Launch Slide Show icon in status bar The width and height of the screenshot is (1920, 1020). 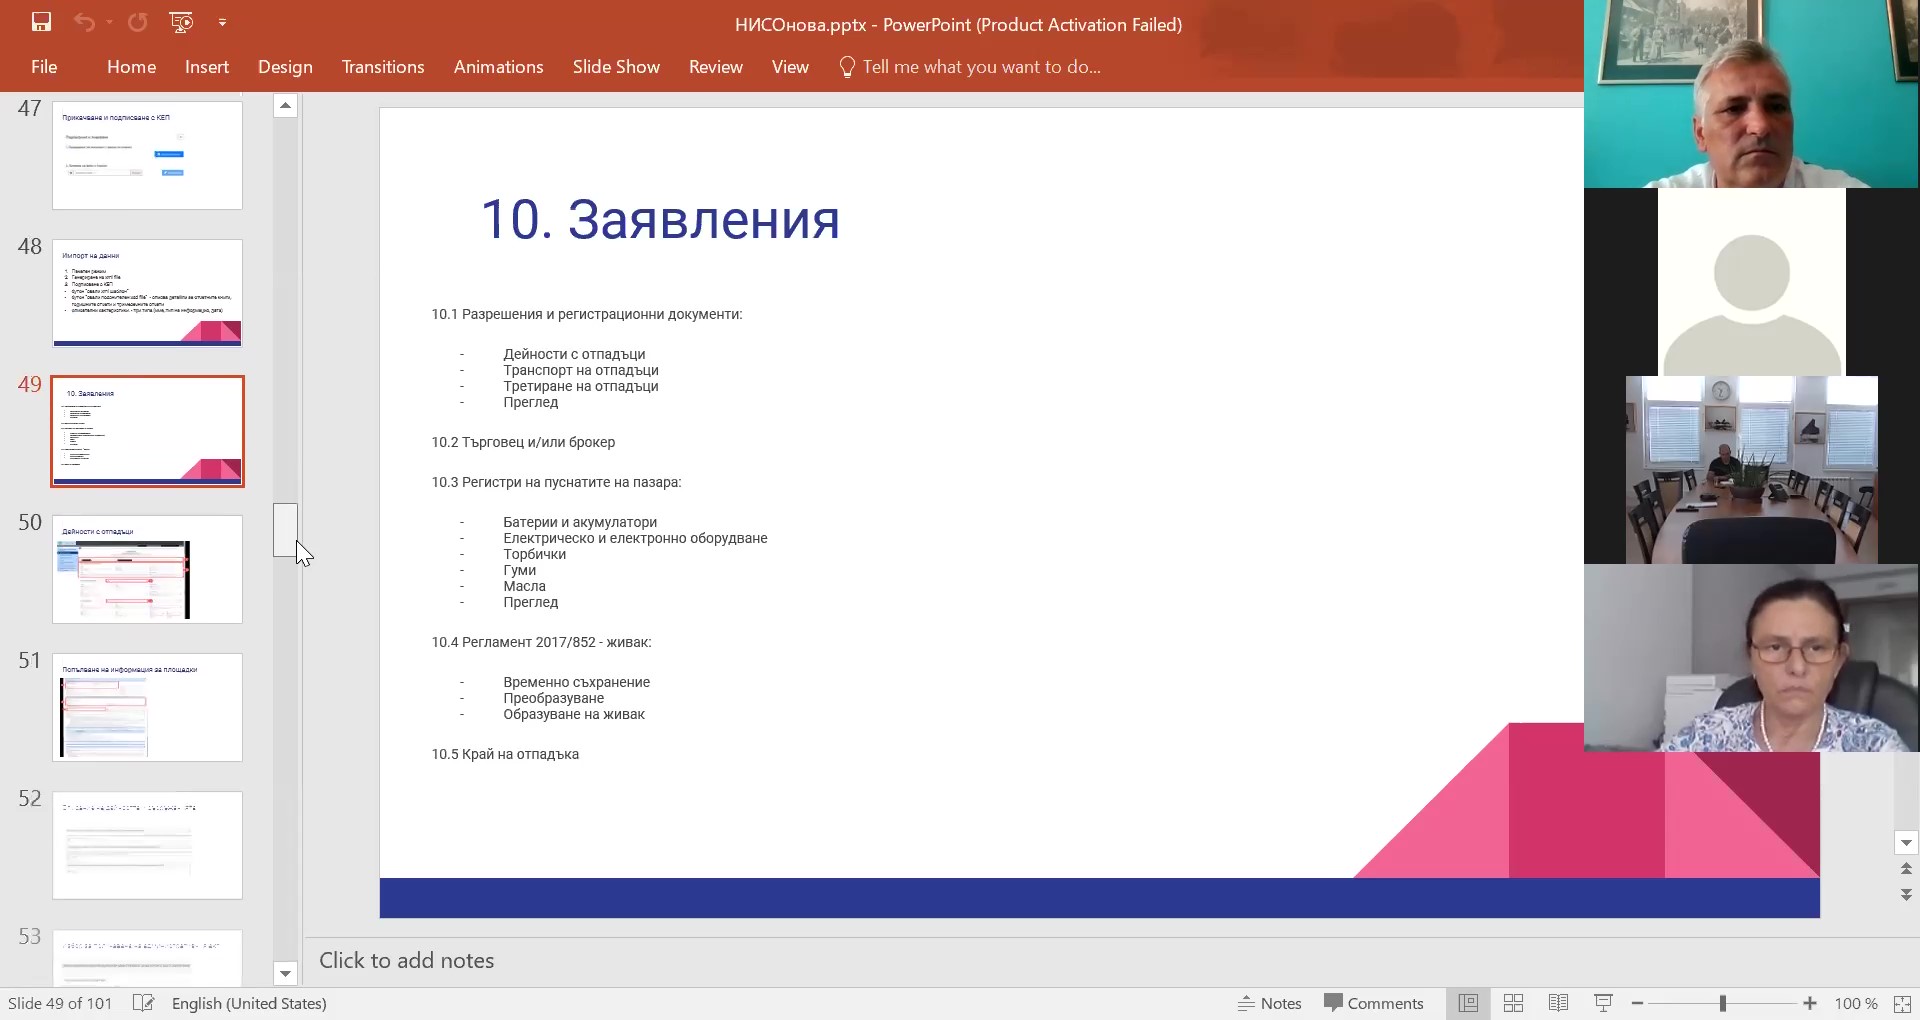(1603, 1003)
